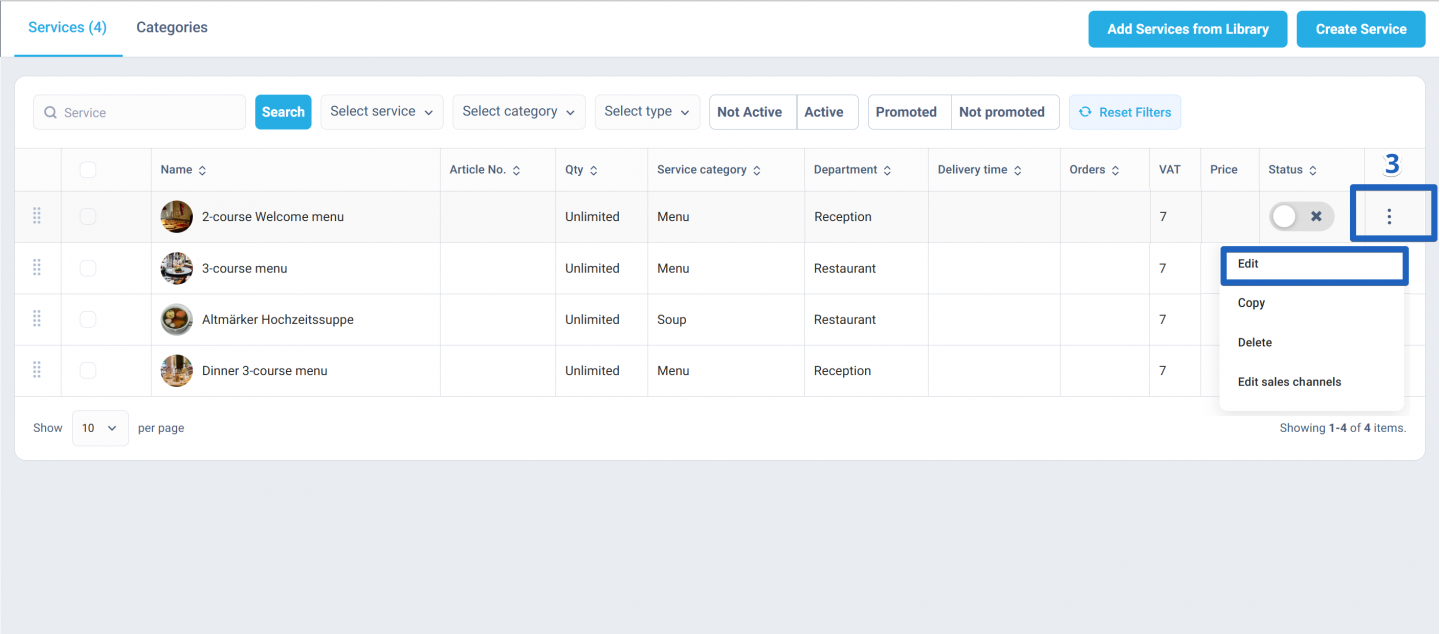Image resolution: width=1440 pixels, height=634 pixels.
Task: Sort by Delivery time column arrows
Action: [1017, 170]
